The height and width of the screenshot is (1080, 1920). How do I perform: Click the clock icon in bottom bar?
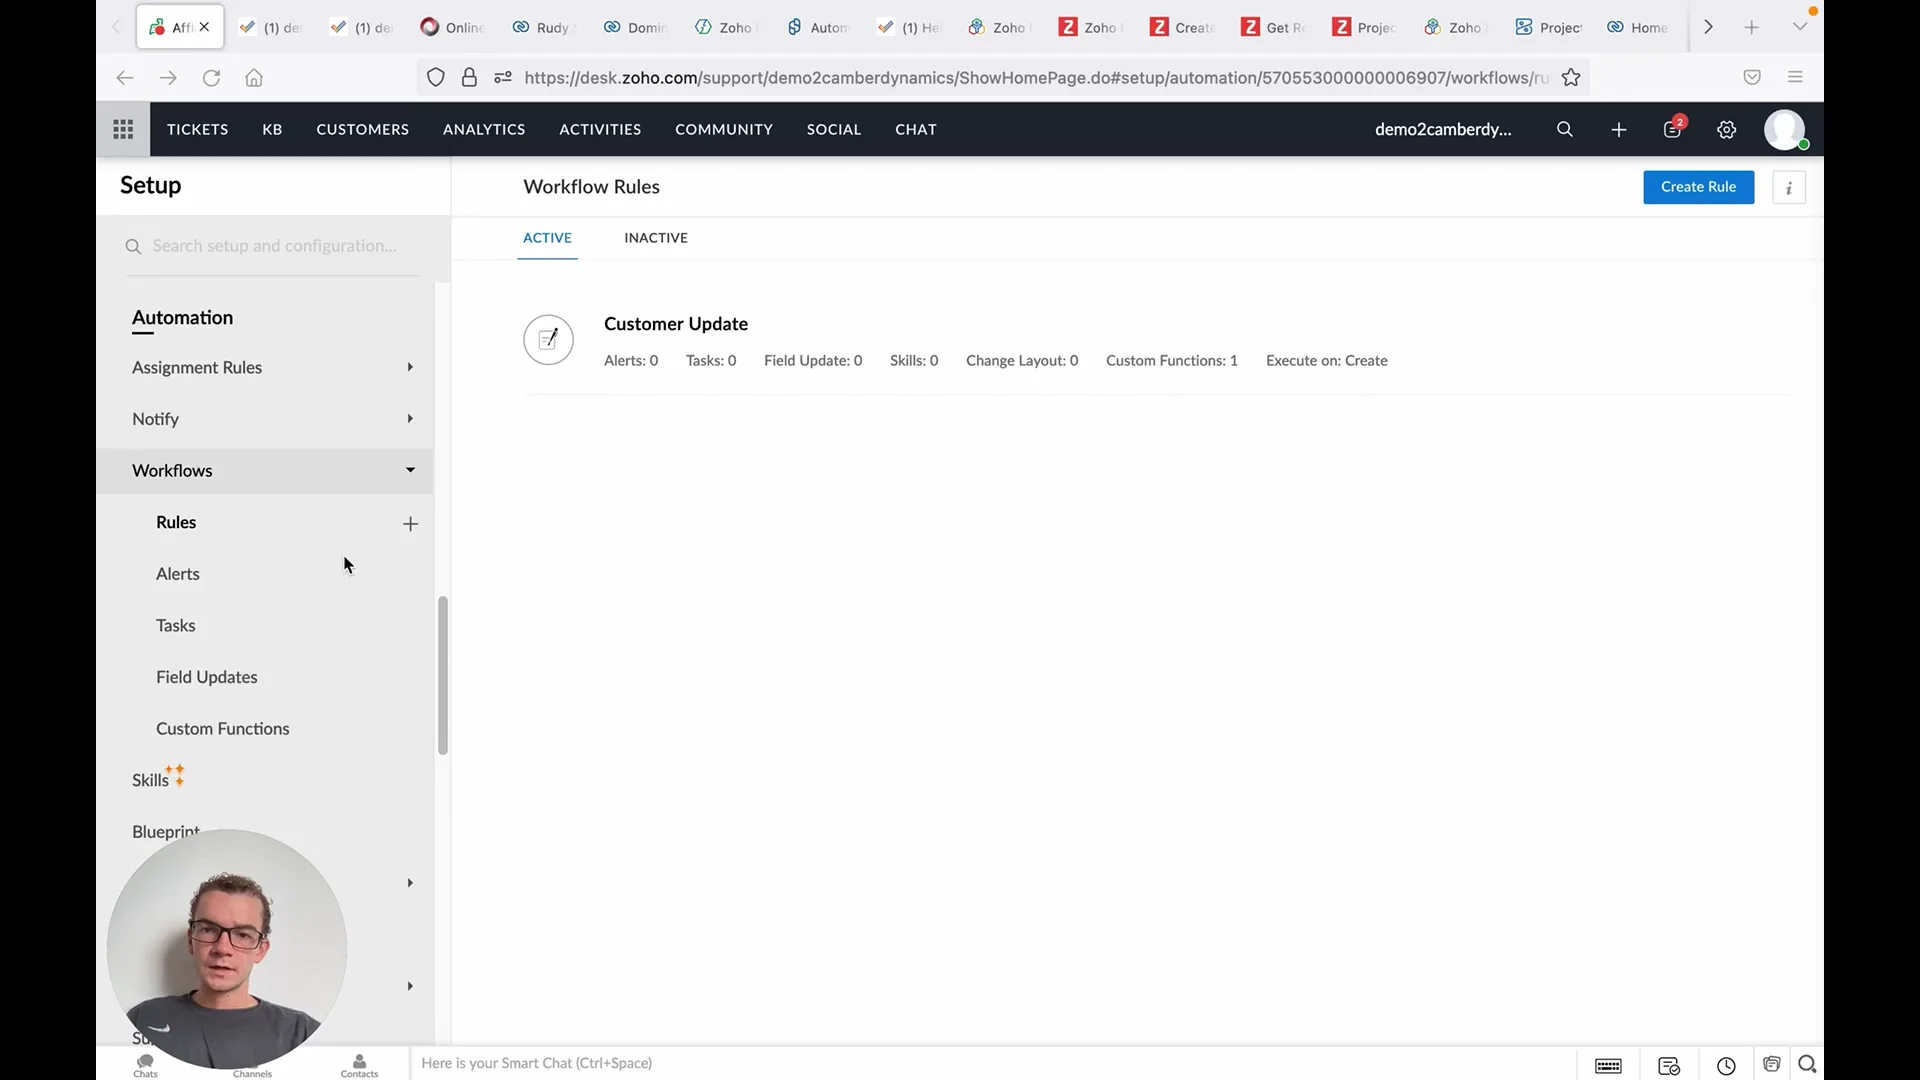[x=1726, y=1065]
